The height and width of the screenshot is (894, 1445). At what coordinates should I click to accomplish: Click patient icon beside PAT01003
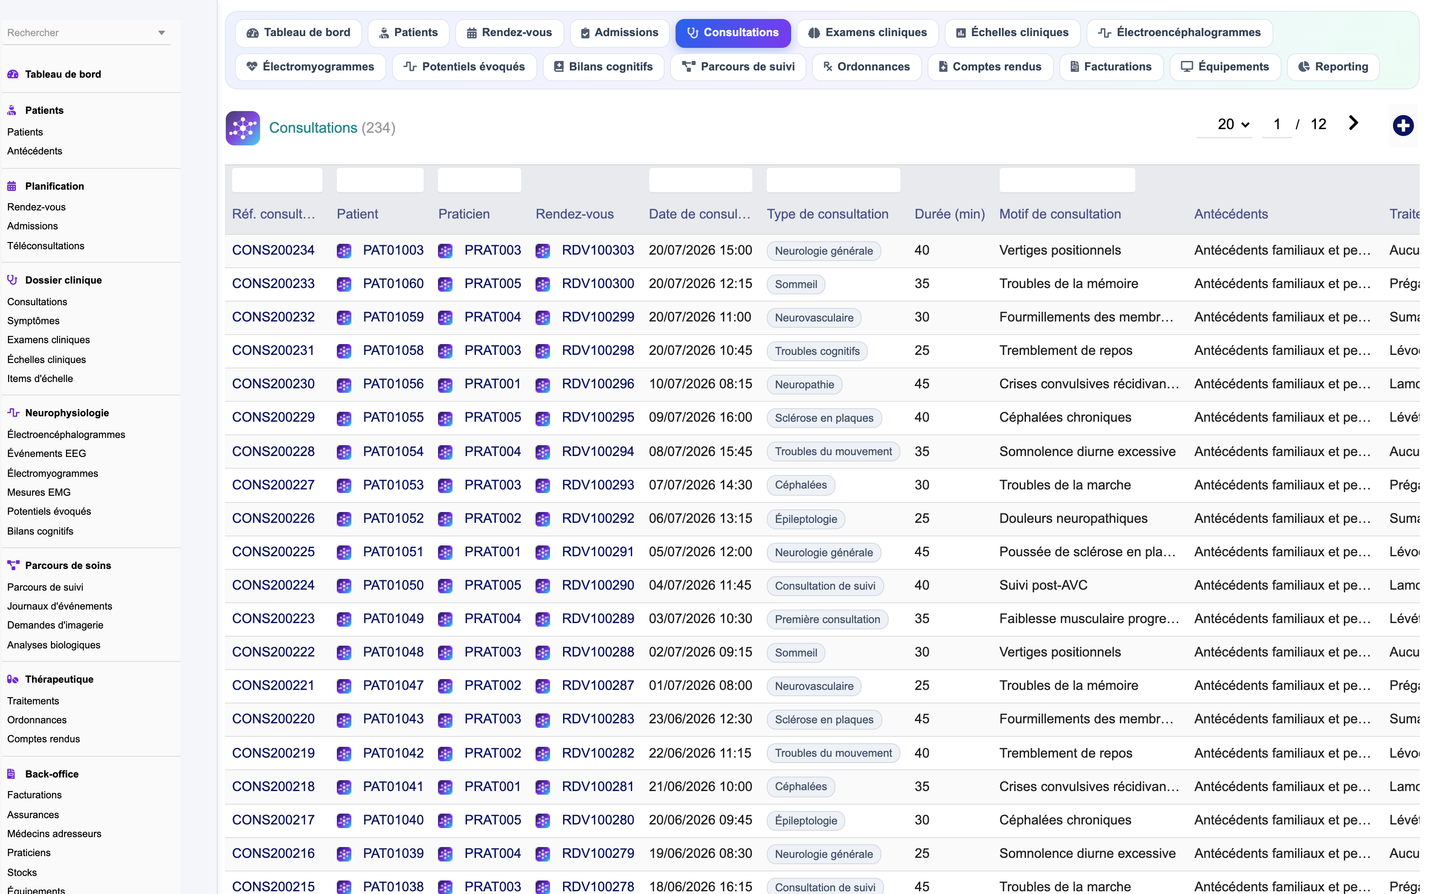point(344,251)
